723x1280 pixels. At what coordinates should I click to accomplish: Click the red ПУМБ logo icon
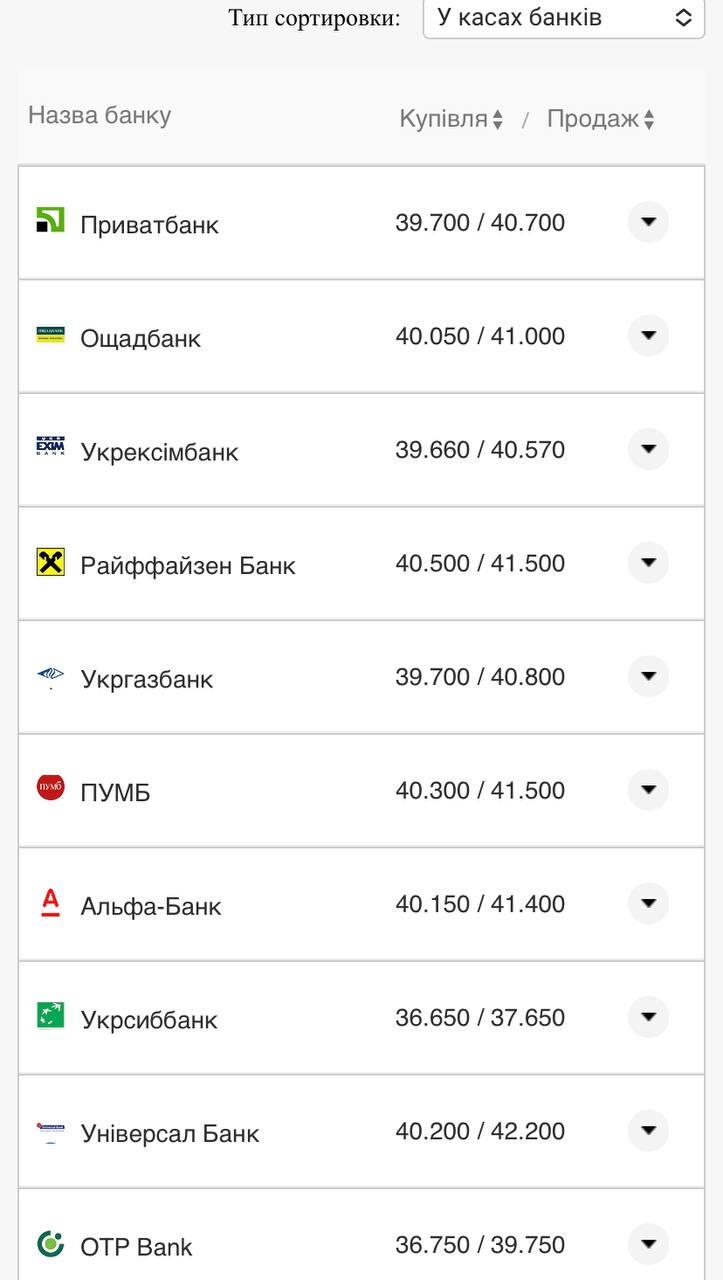50,789
